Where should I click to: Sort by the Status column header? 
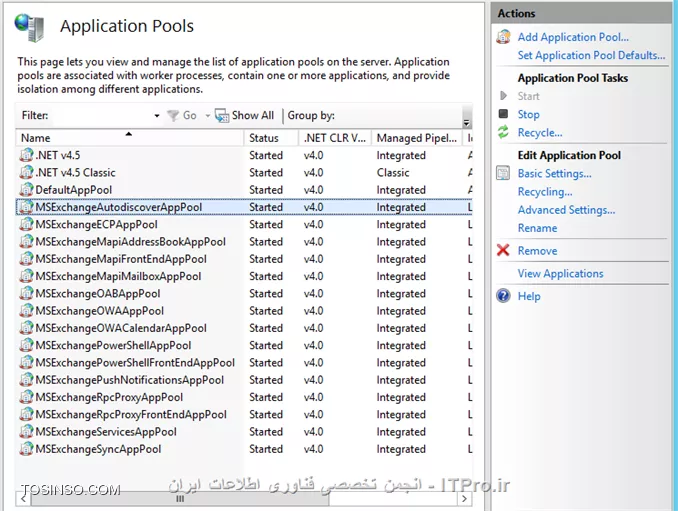point(271,138)
